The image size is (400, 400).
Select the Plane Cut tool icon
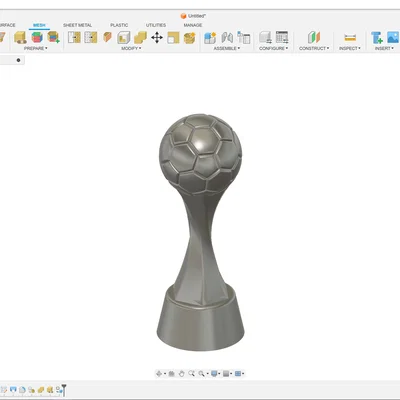107,37
